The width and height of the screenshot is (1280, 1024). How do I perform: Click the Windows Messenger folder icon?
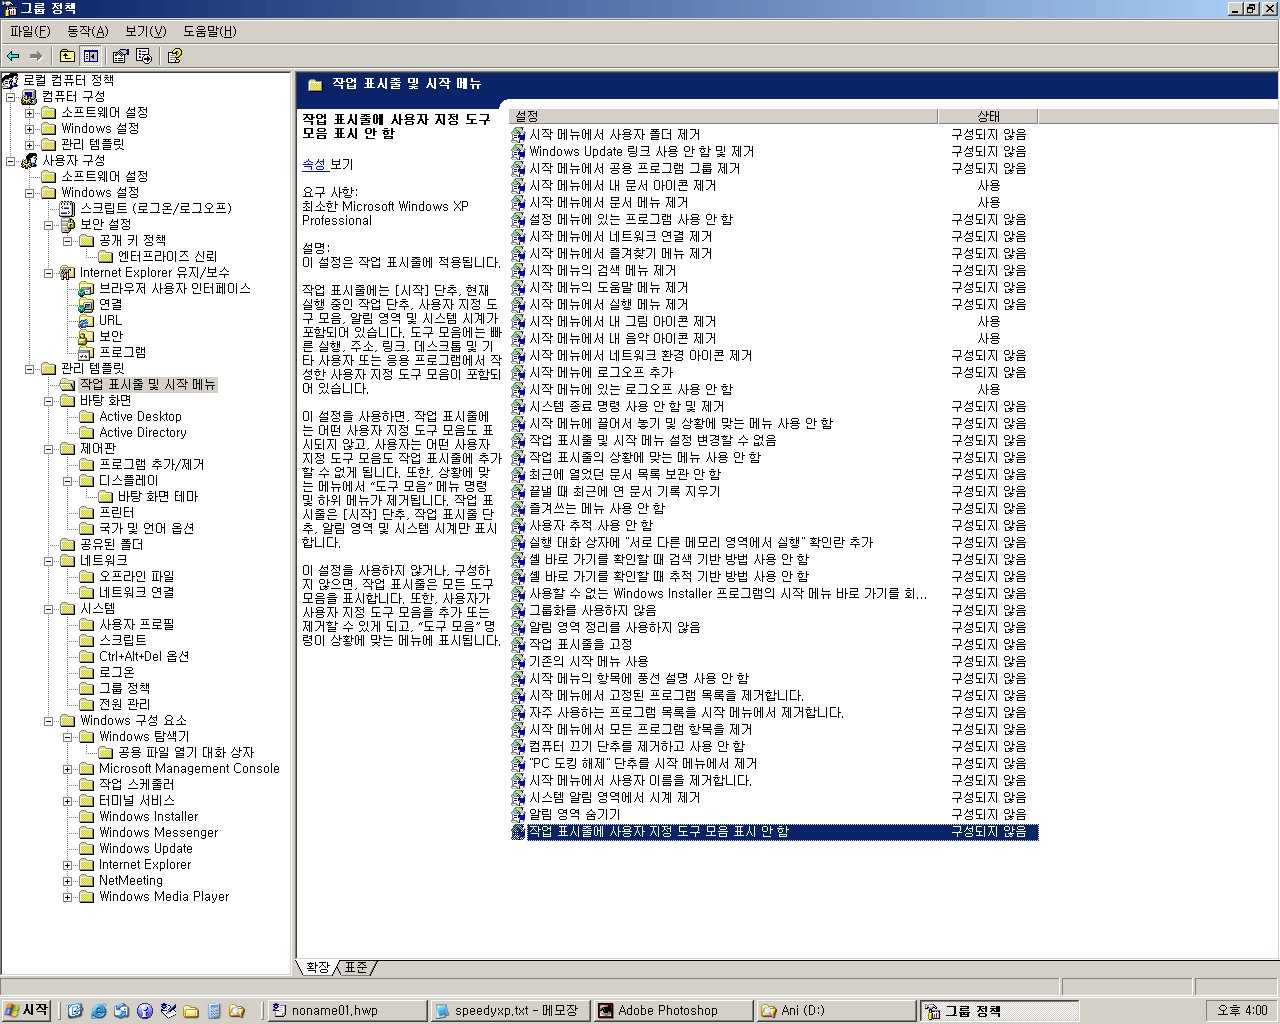pyautogui.click(x=87, y=832)
